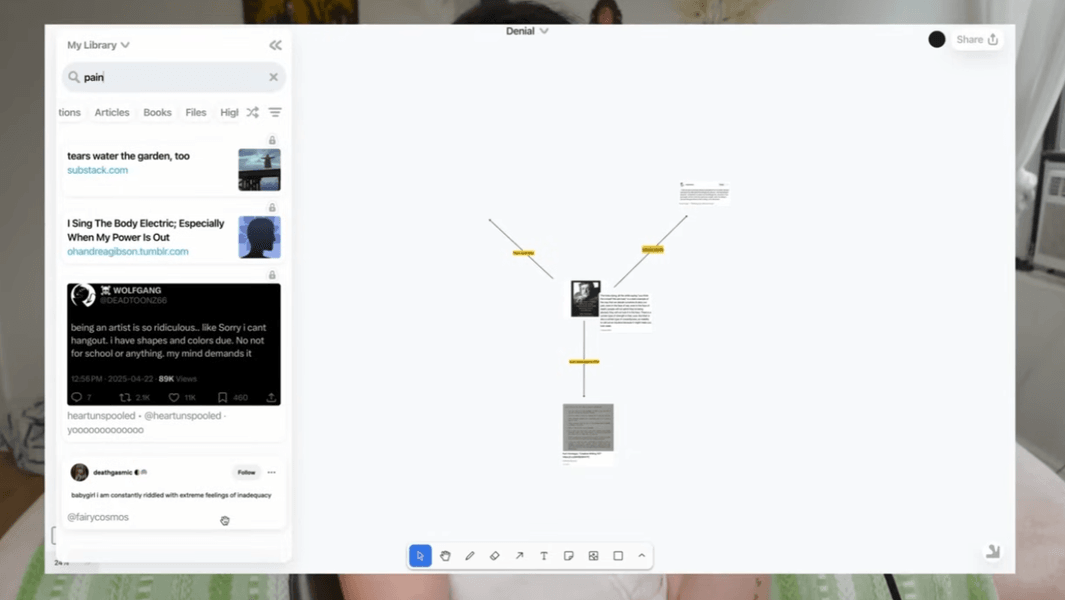Switch to the Articles filter tab
1065x600 pixels.
pos(112,113)
